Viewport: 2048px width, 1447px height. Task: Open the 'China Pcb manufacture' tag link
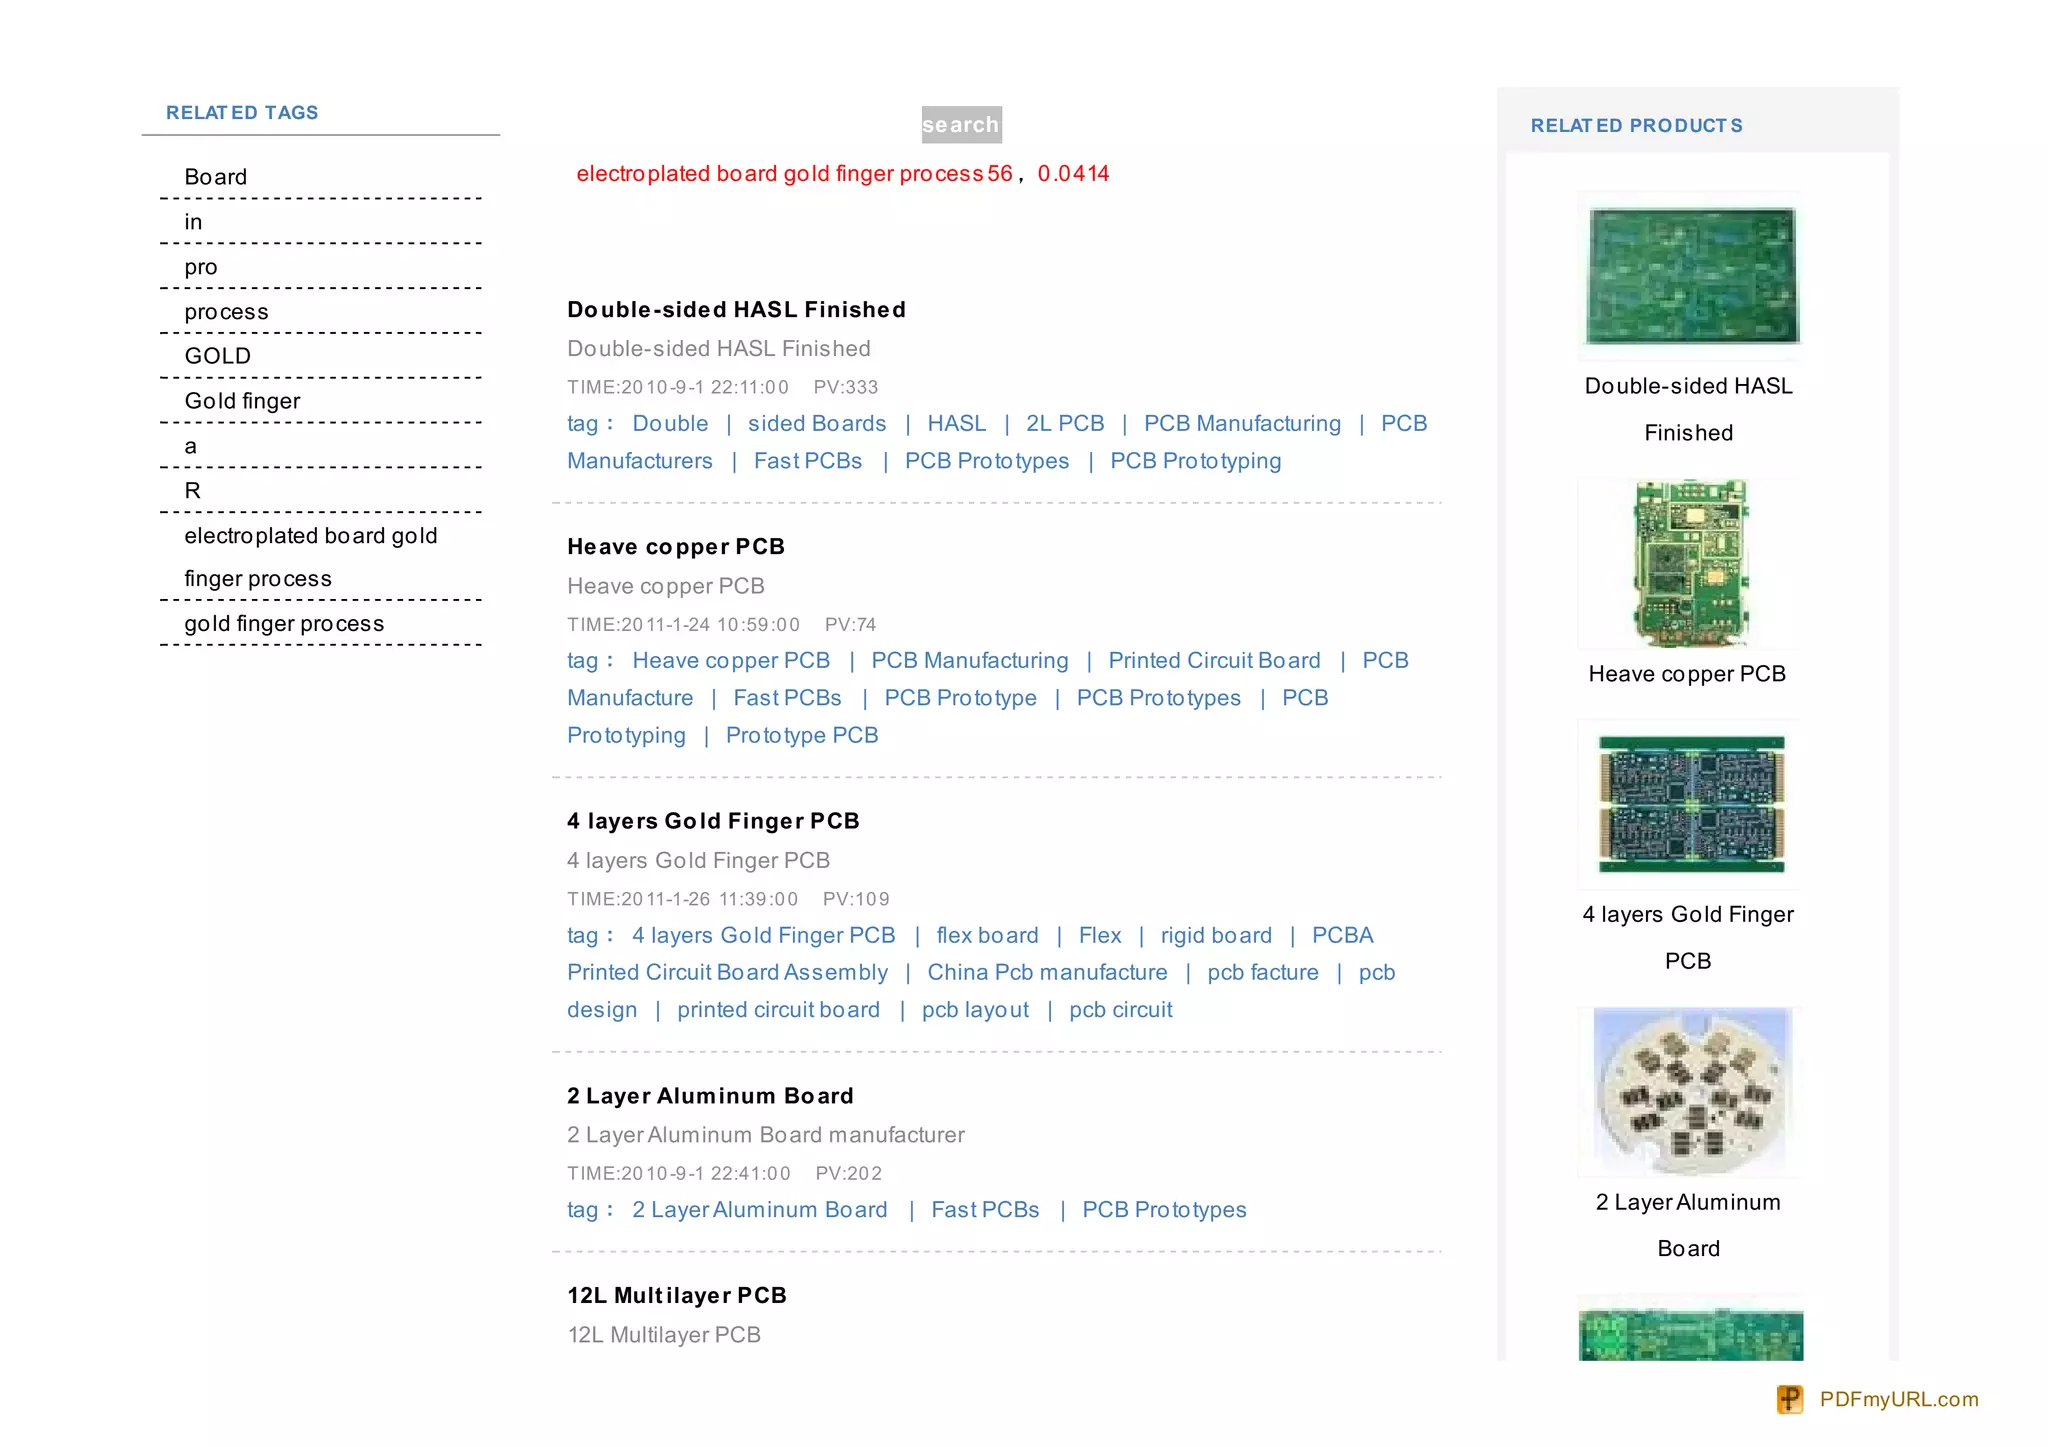tap(1047, 973)
